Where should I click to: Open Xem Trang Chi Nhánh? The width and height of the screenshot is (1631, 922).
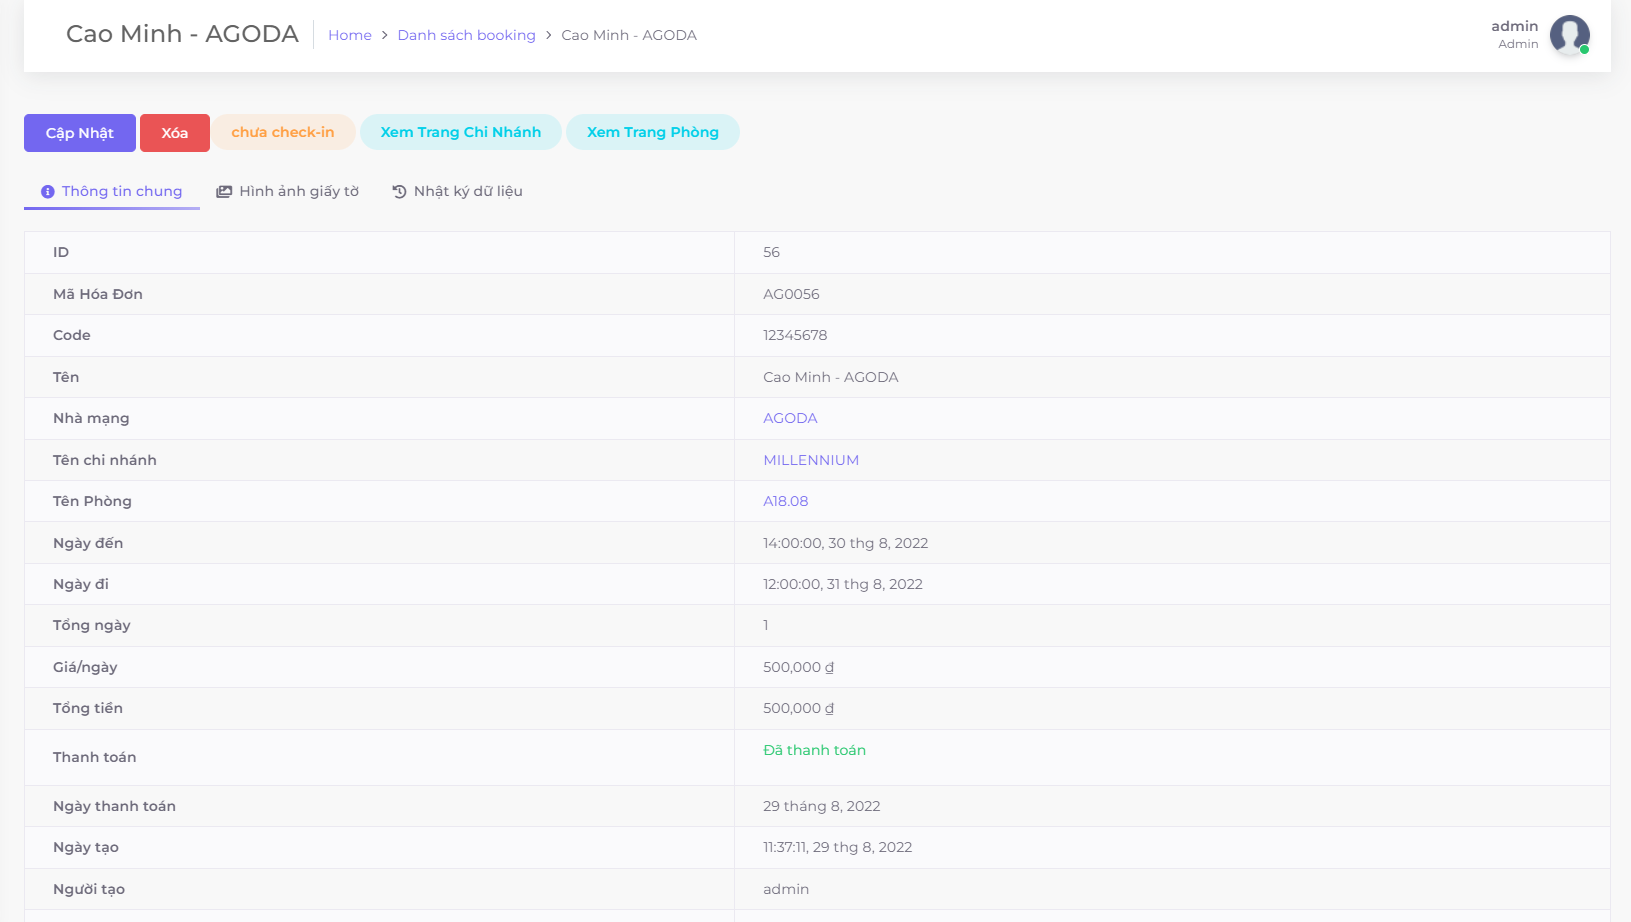[x=460, y=132]
